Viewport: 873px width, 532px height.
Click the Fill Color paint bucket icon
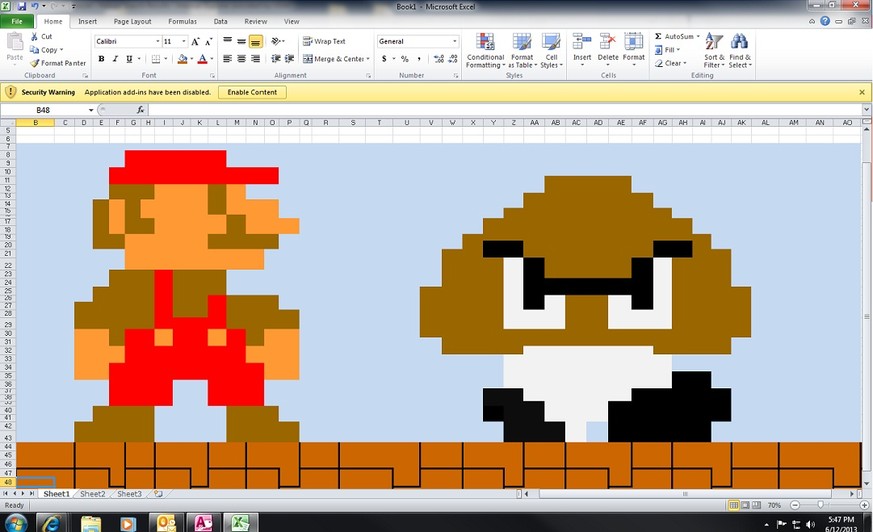(182, 59)
